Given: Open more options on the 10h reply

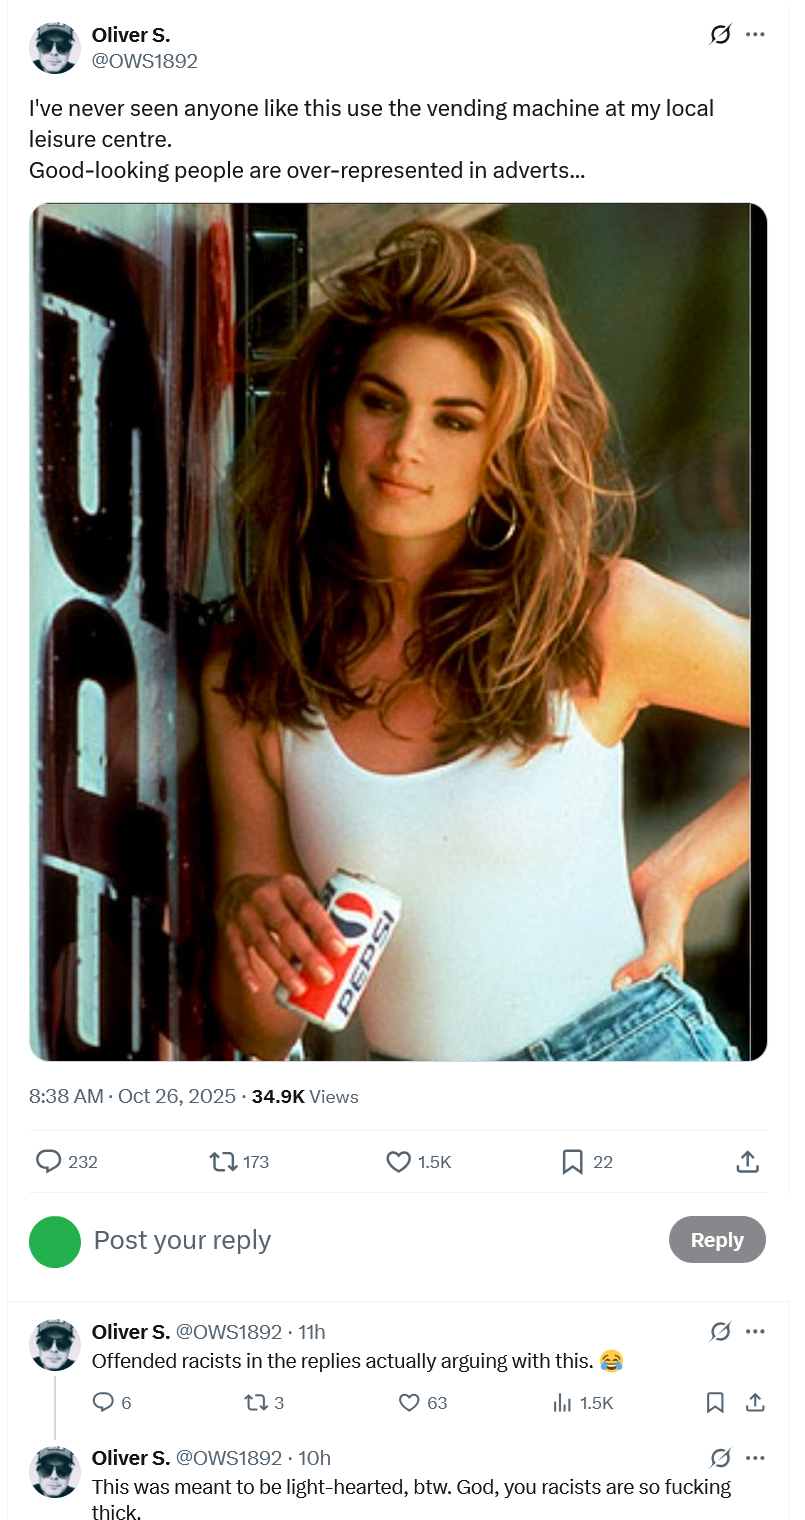Looking at the screenshot, I should (755, 1458).
